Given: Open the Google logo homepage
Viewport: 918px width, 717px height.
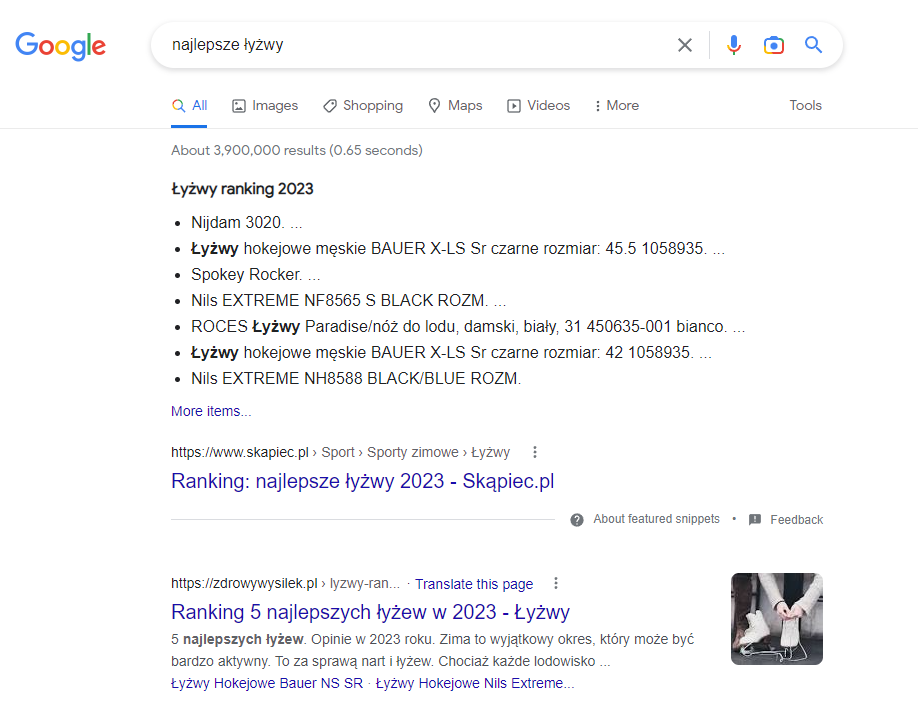Looking at the screenshot, I should click(60, 46).
